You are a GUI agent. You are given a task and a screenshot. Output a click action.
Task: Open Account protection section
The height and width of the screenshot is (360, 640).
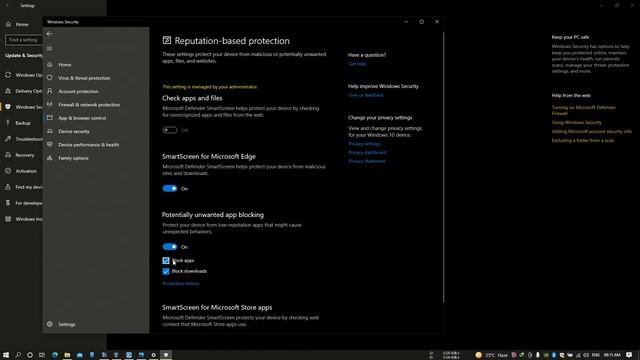(x=78, y=91)
